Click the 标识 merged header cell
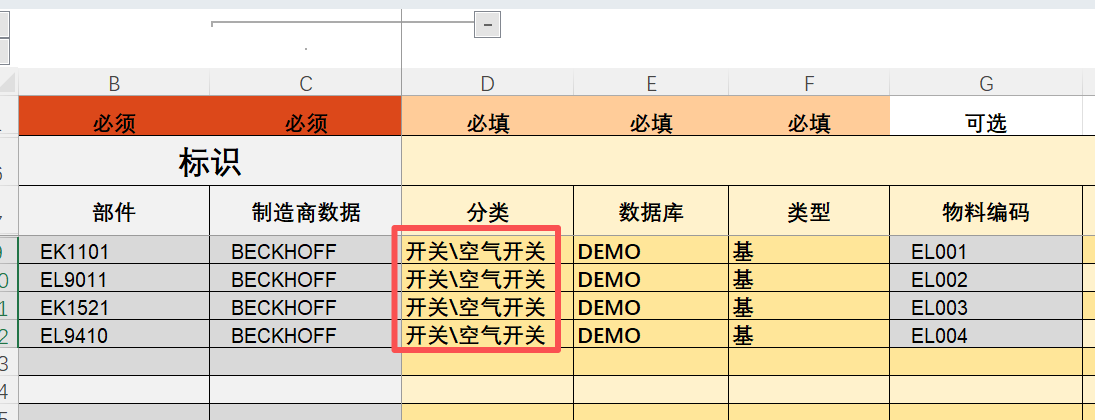 [209, 161]
